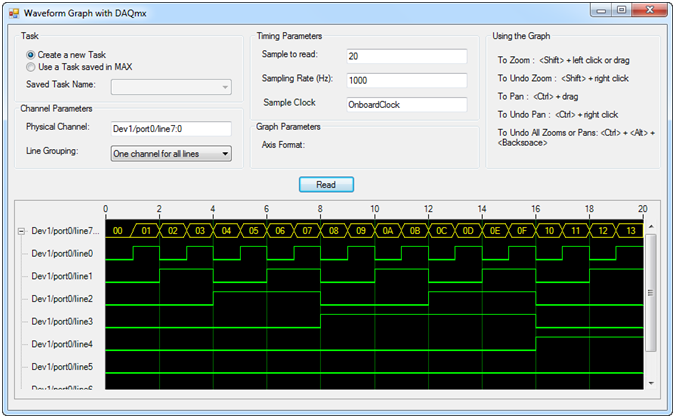
Task: Click the graph scrollbar down arrow
Action: (651, 382)
